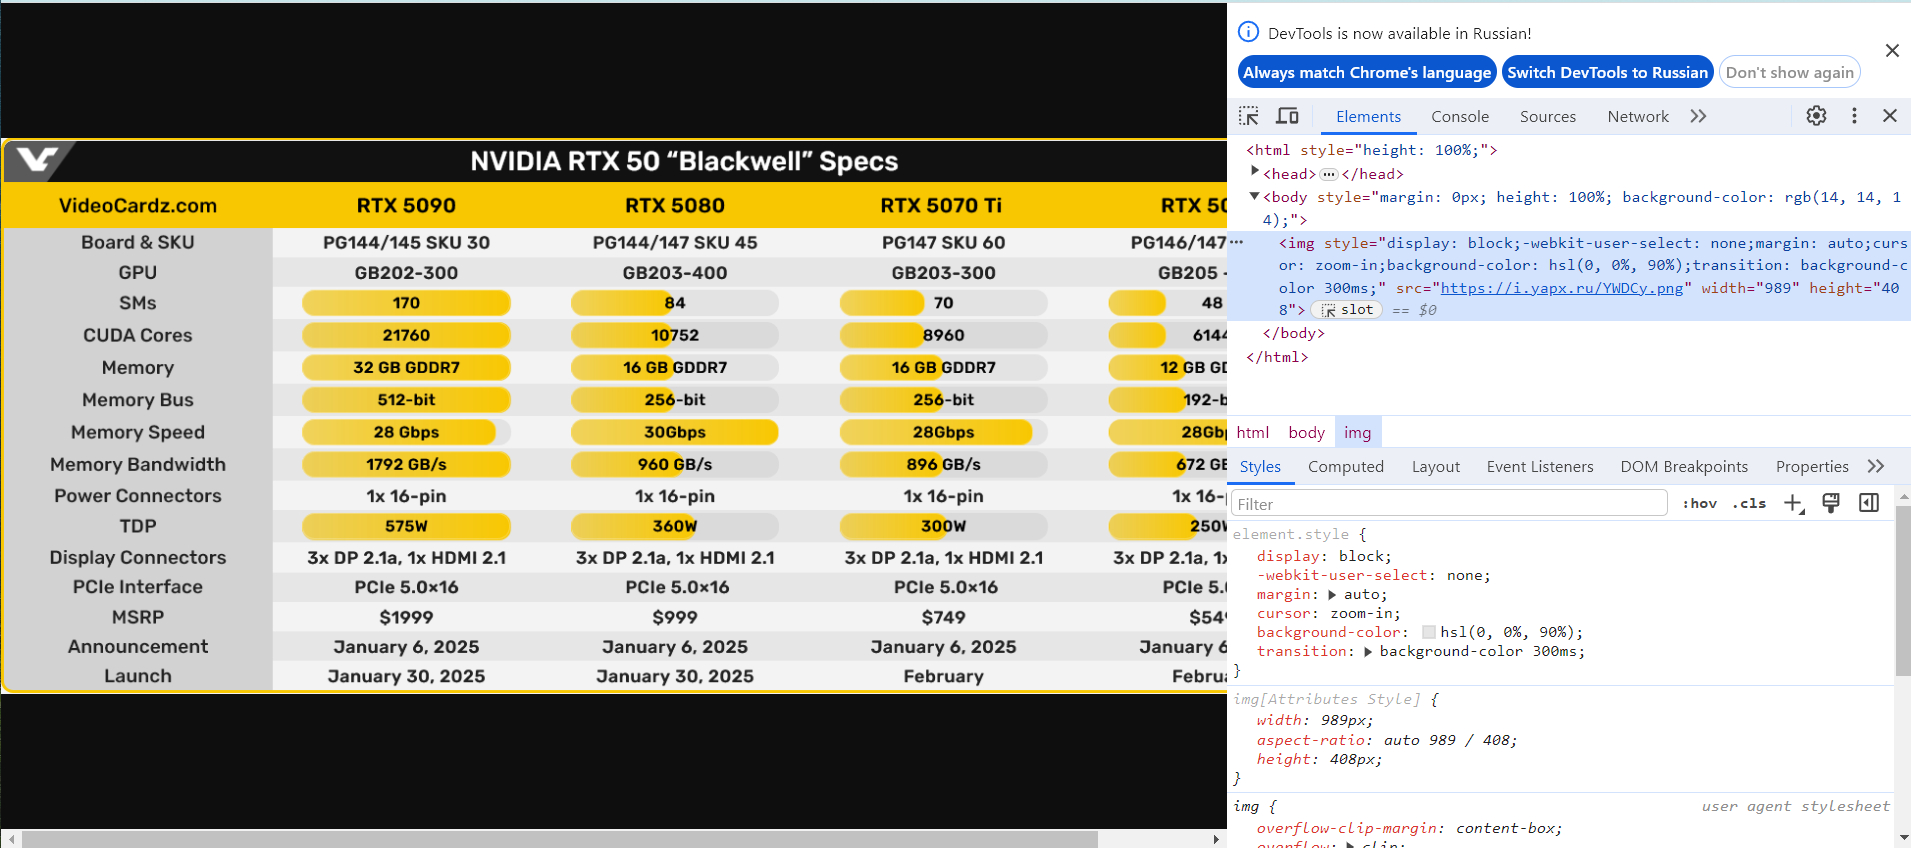Open the Layout pane tab
This screenshot has width=1911, height=848.
pos(1436,467)
